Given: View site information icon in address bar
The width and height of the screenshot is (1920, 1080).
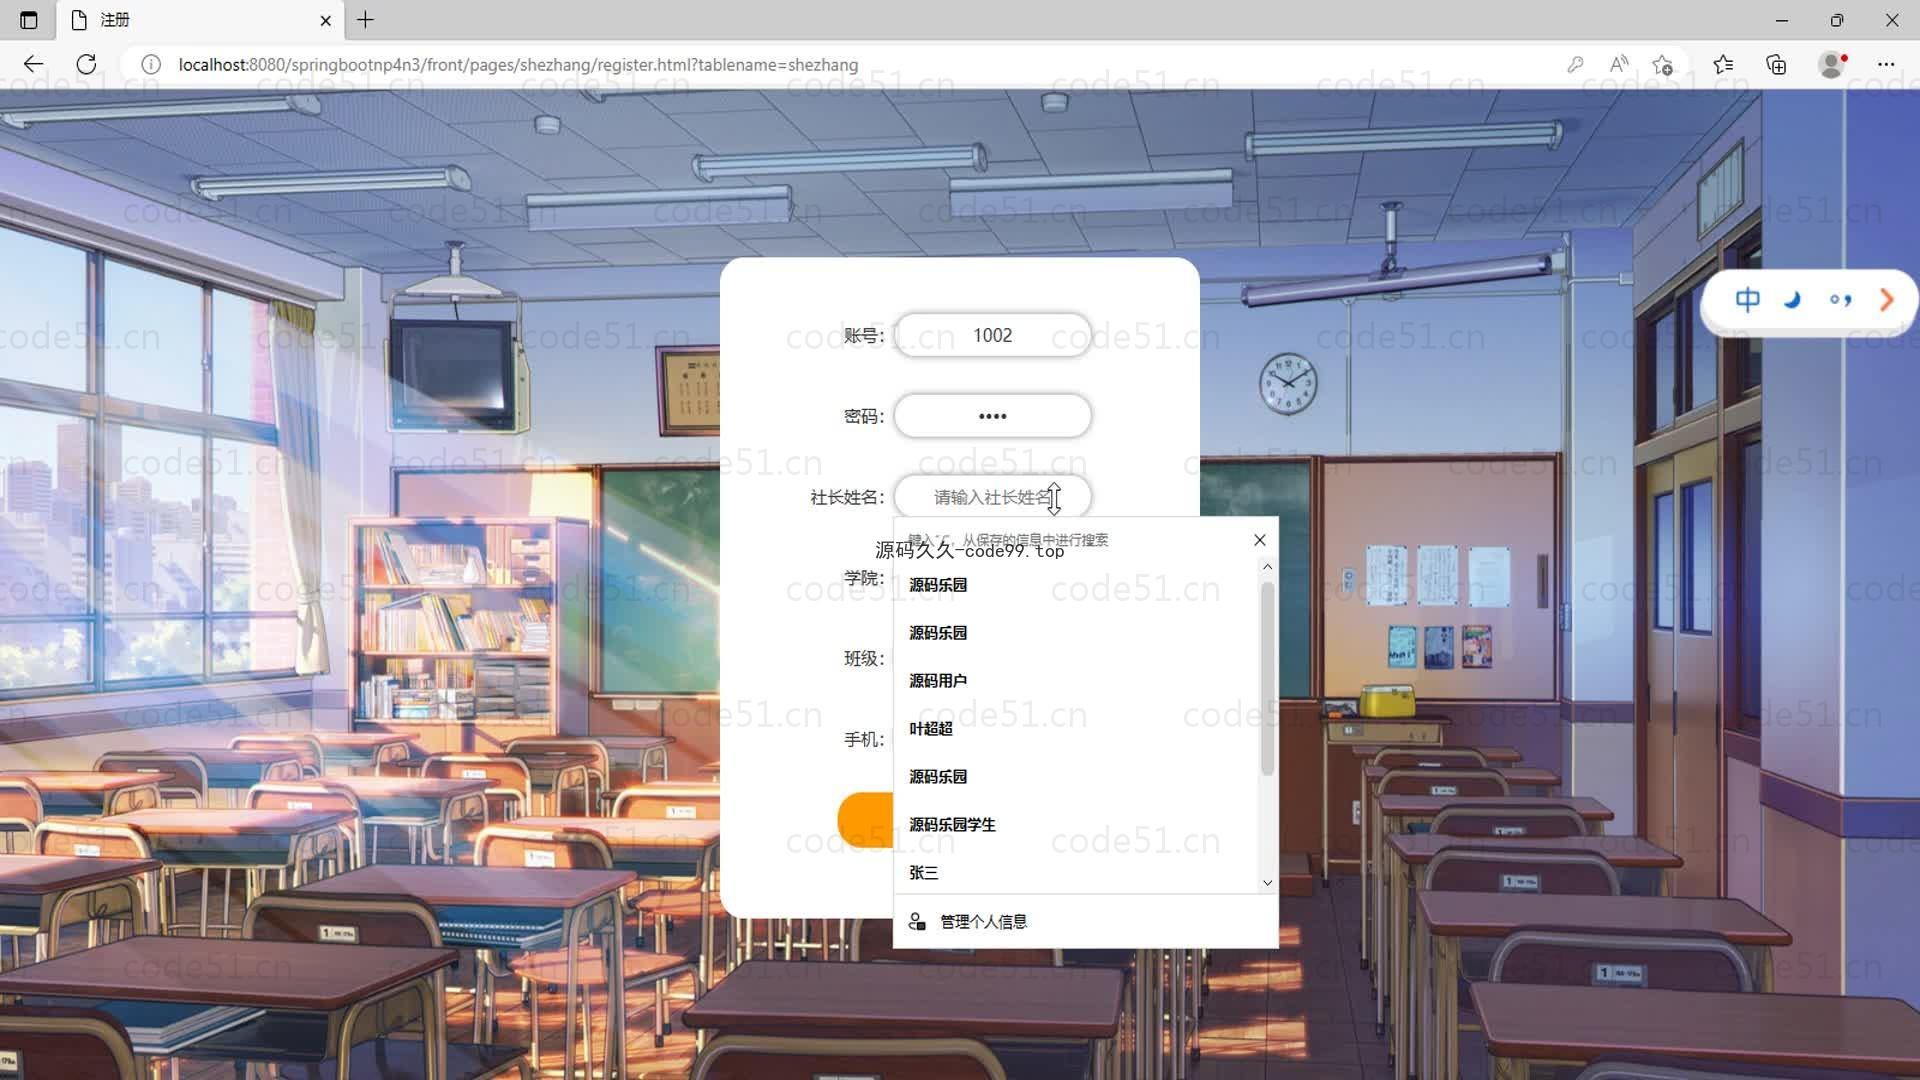Looking at the screenshot, I should pos(151,64).
